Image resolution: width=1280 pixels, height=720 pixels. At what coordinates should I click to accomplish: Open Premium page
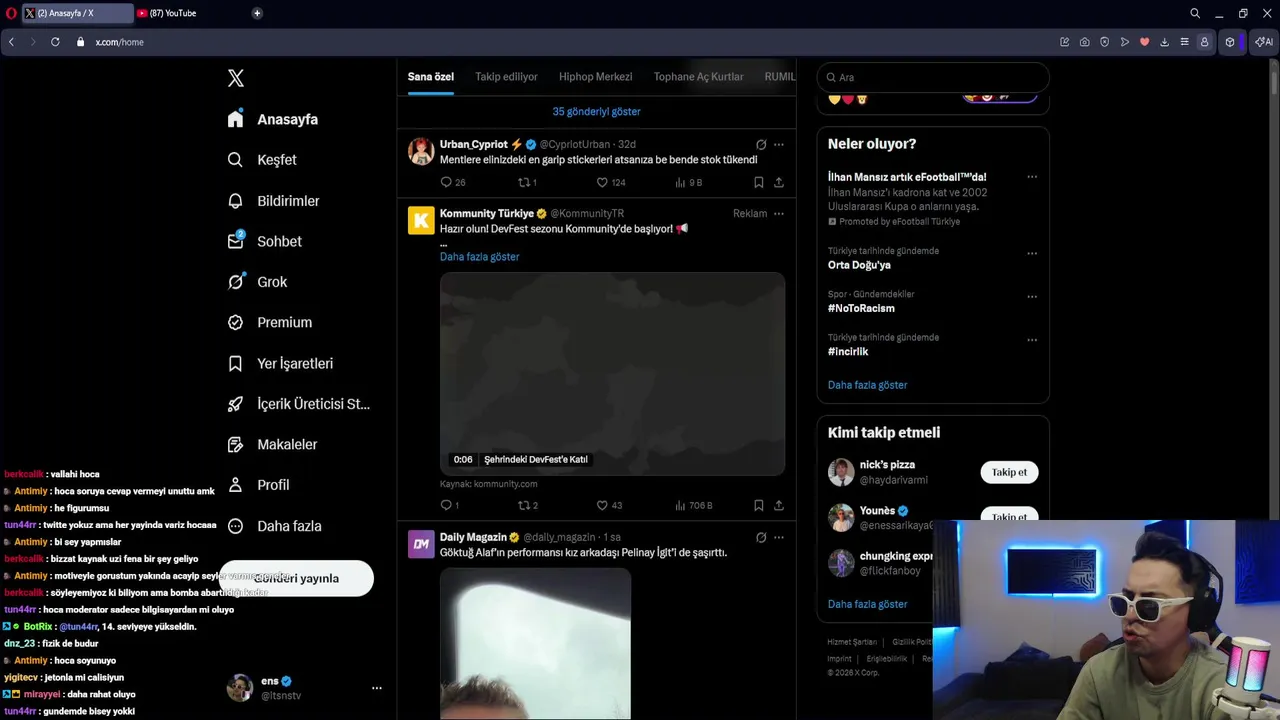269,322
